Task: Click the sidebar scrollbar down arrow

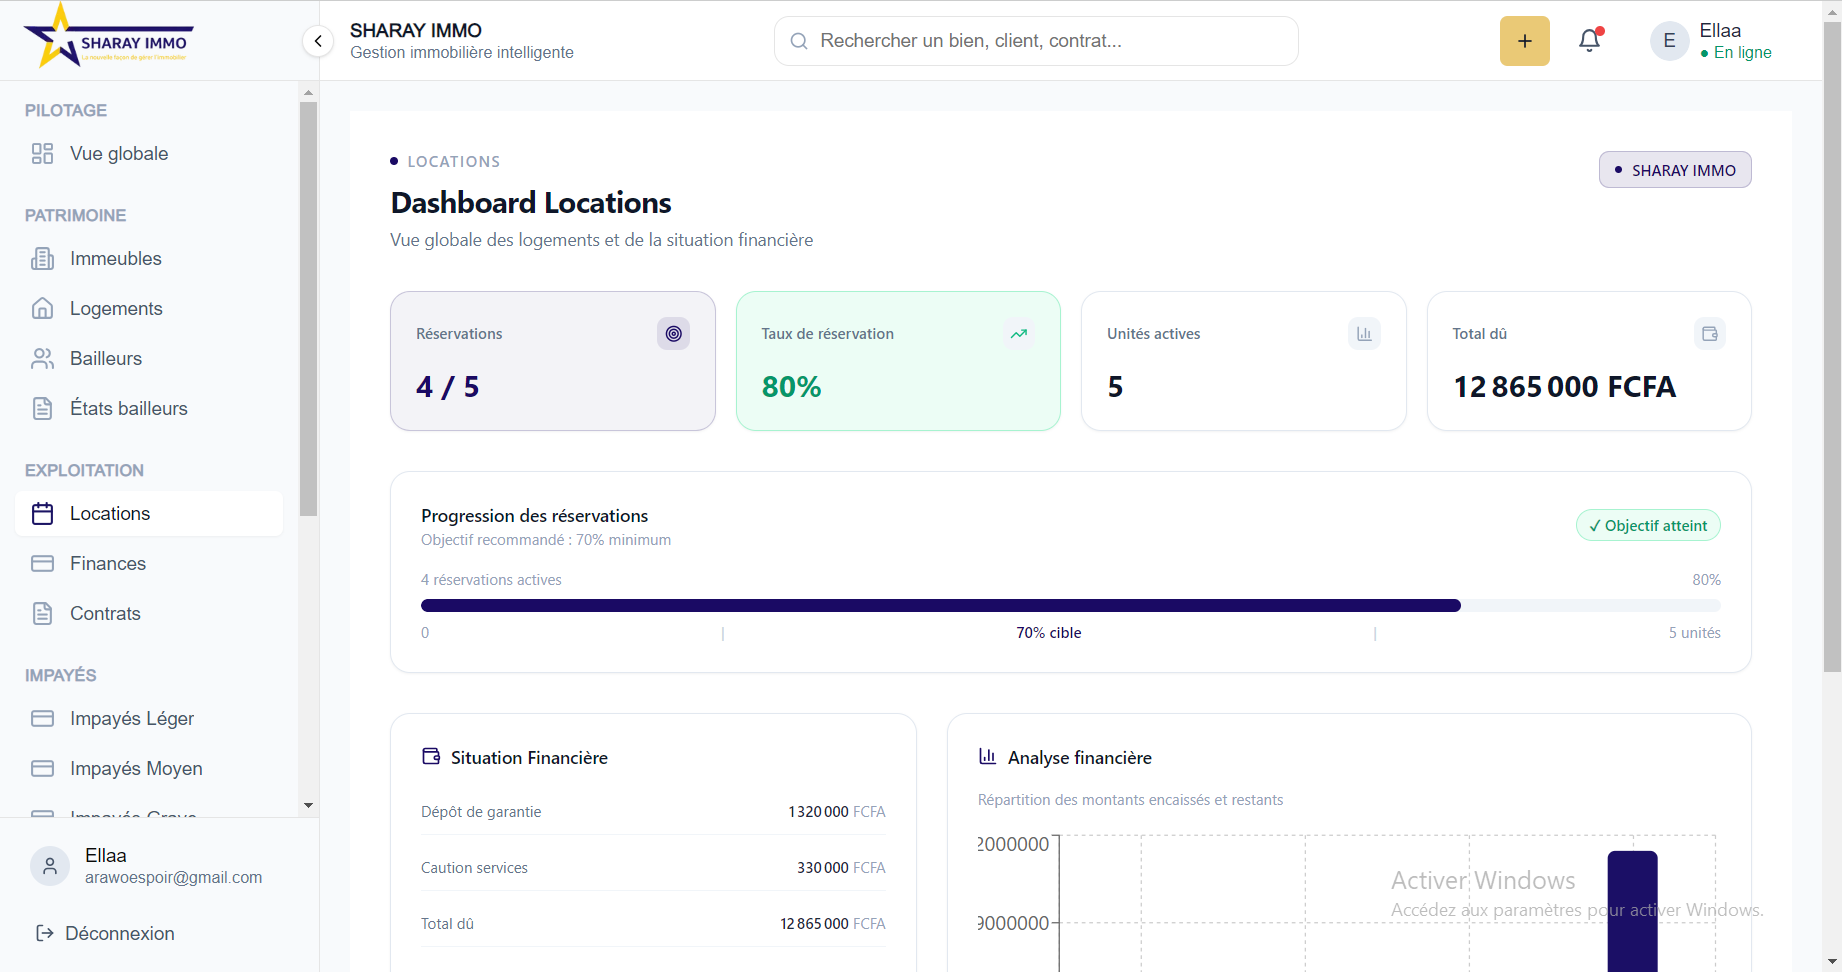Action: (308, 805)
